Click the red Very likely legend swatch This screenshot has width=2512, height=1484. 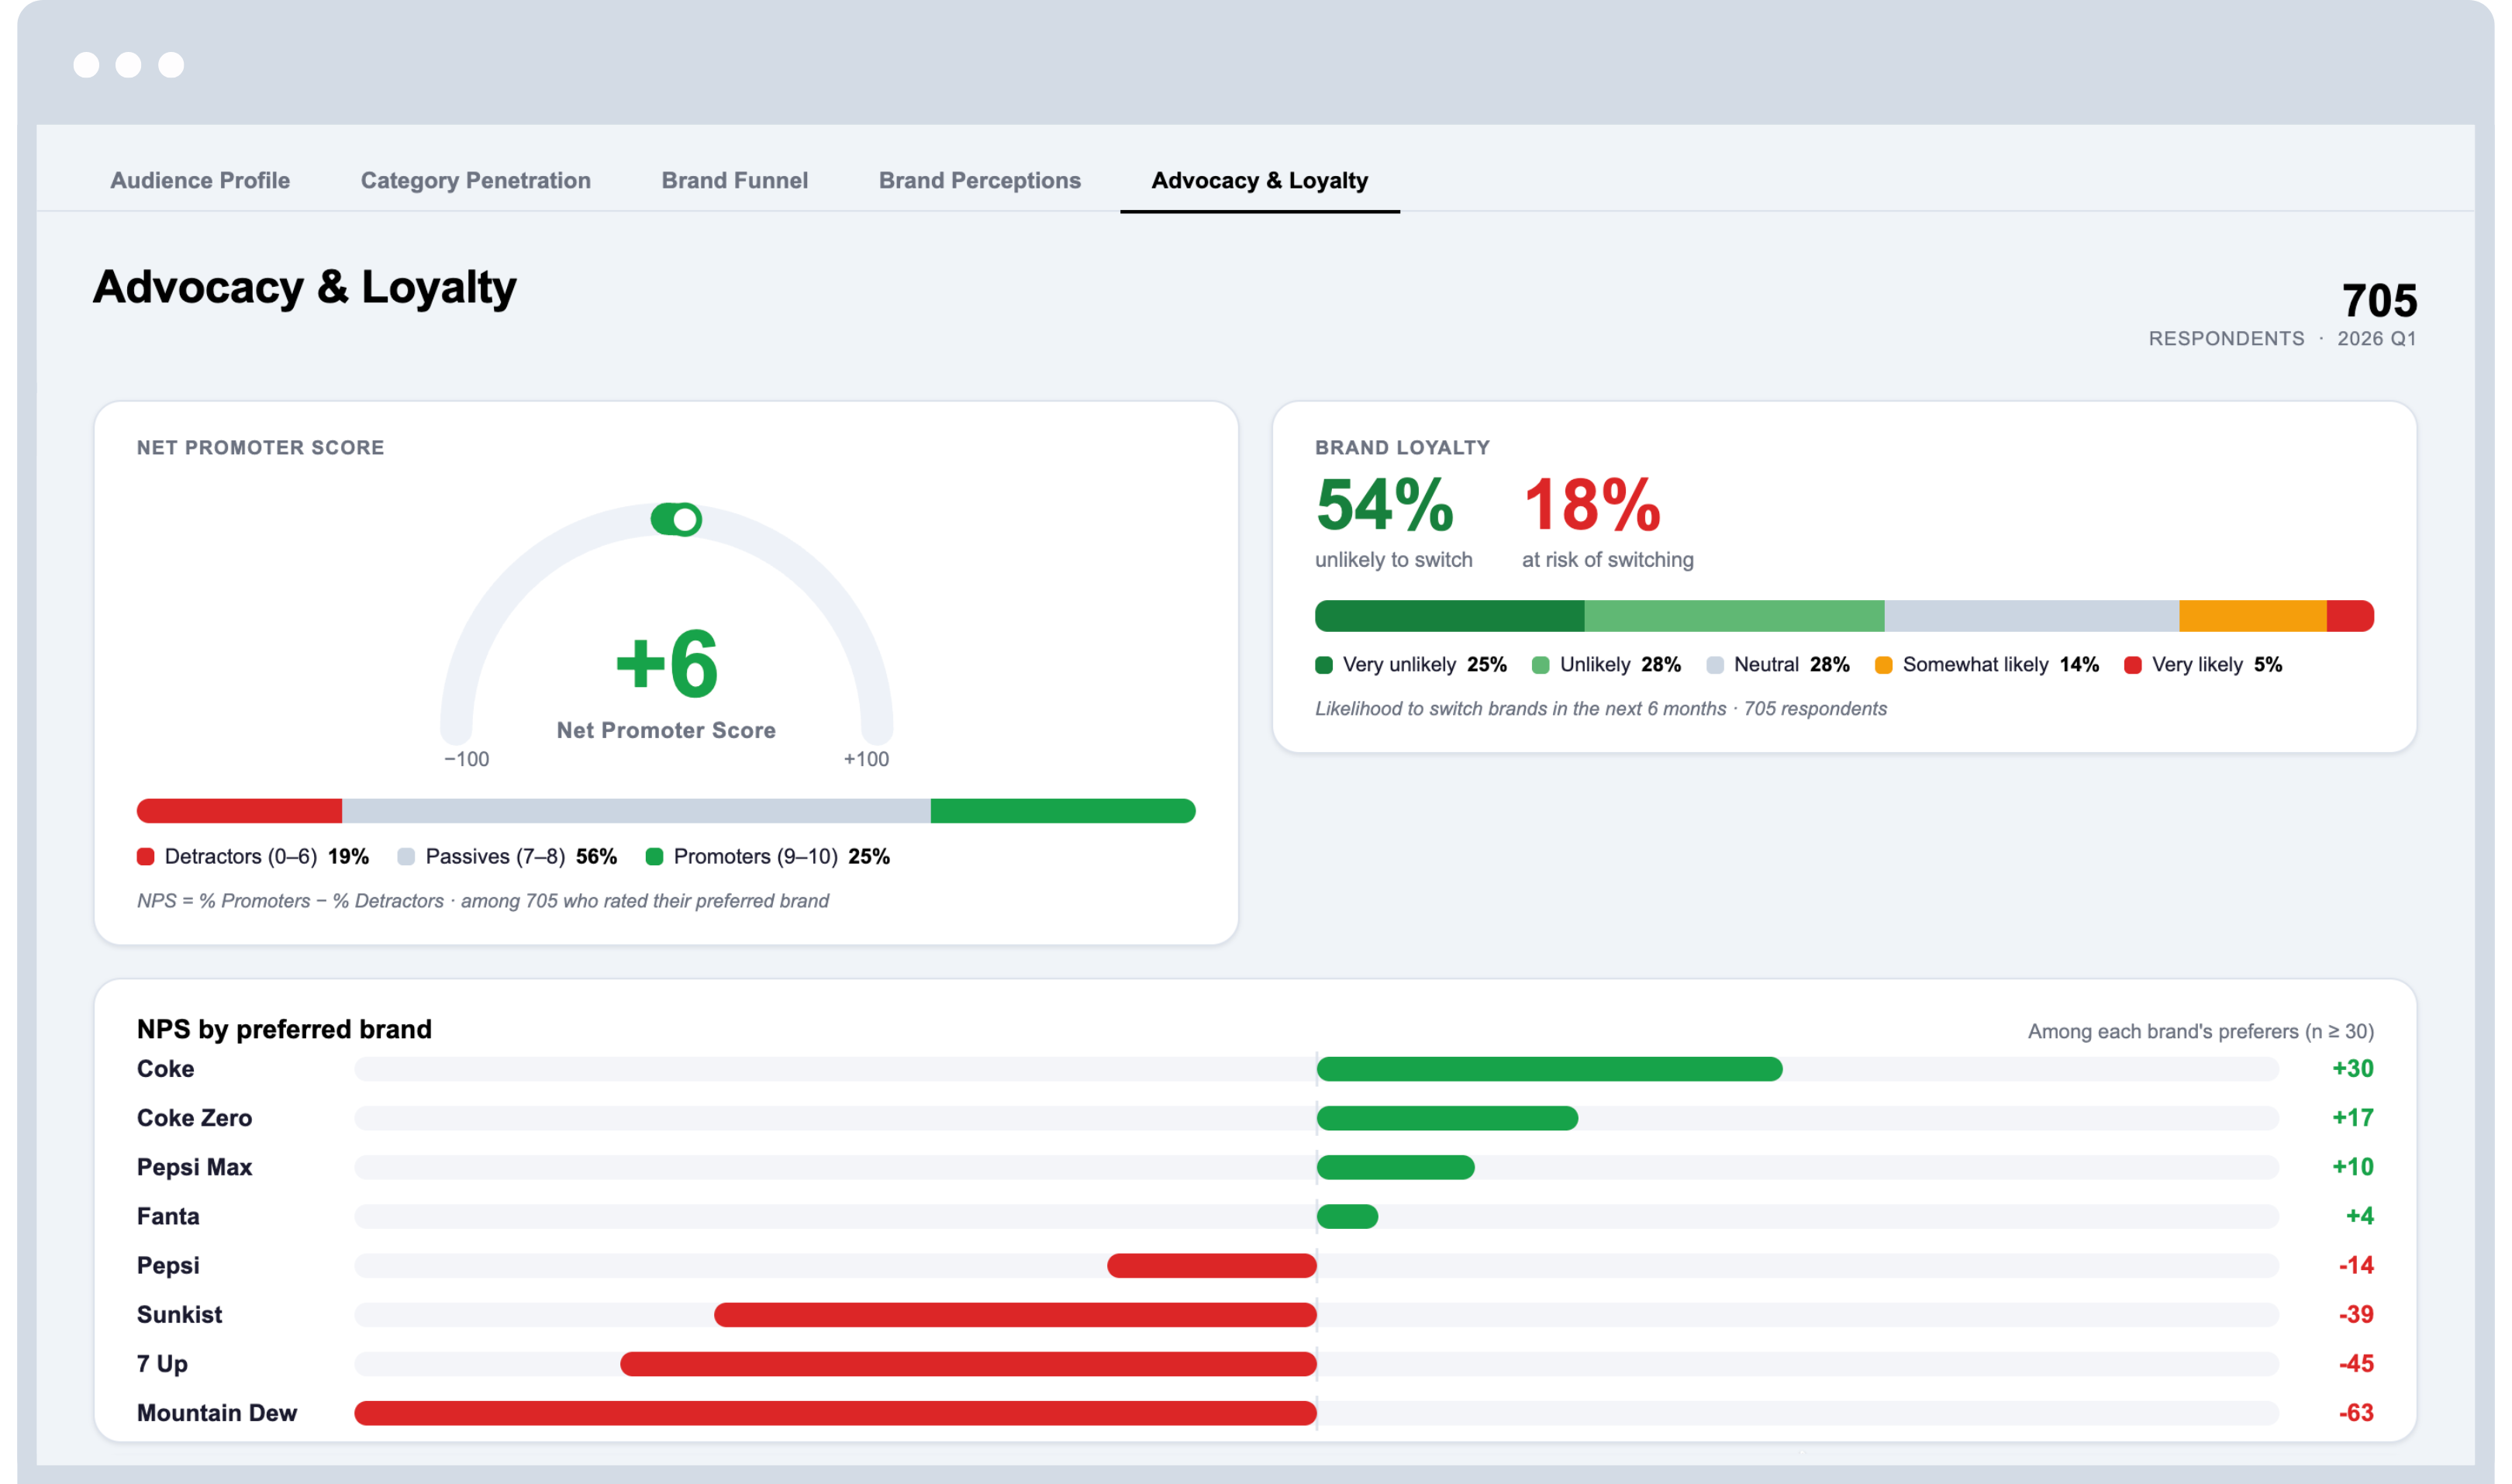[x=2133, y=665]
